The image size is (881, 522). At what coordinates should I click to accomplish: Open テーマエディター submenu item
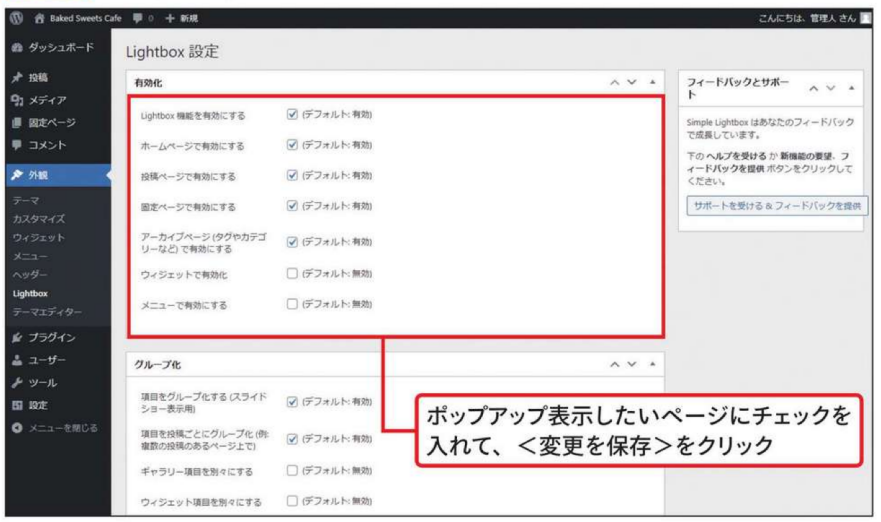(47, 312)
